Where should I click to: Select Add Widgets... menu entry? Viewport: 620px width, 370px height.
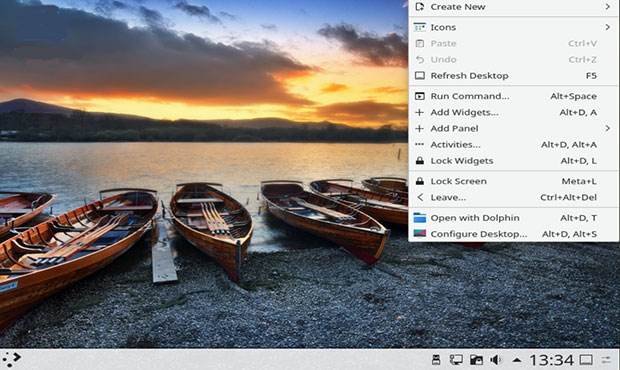(513, 112)
